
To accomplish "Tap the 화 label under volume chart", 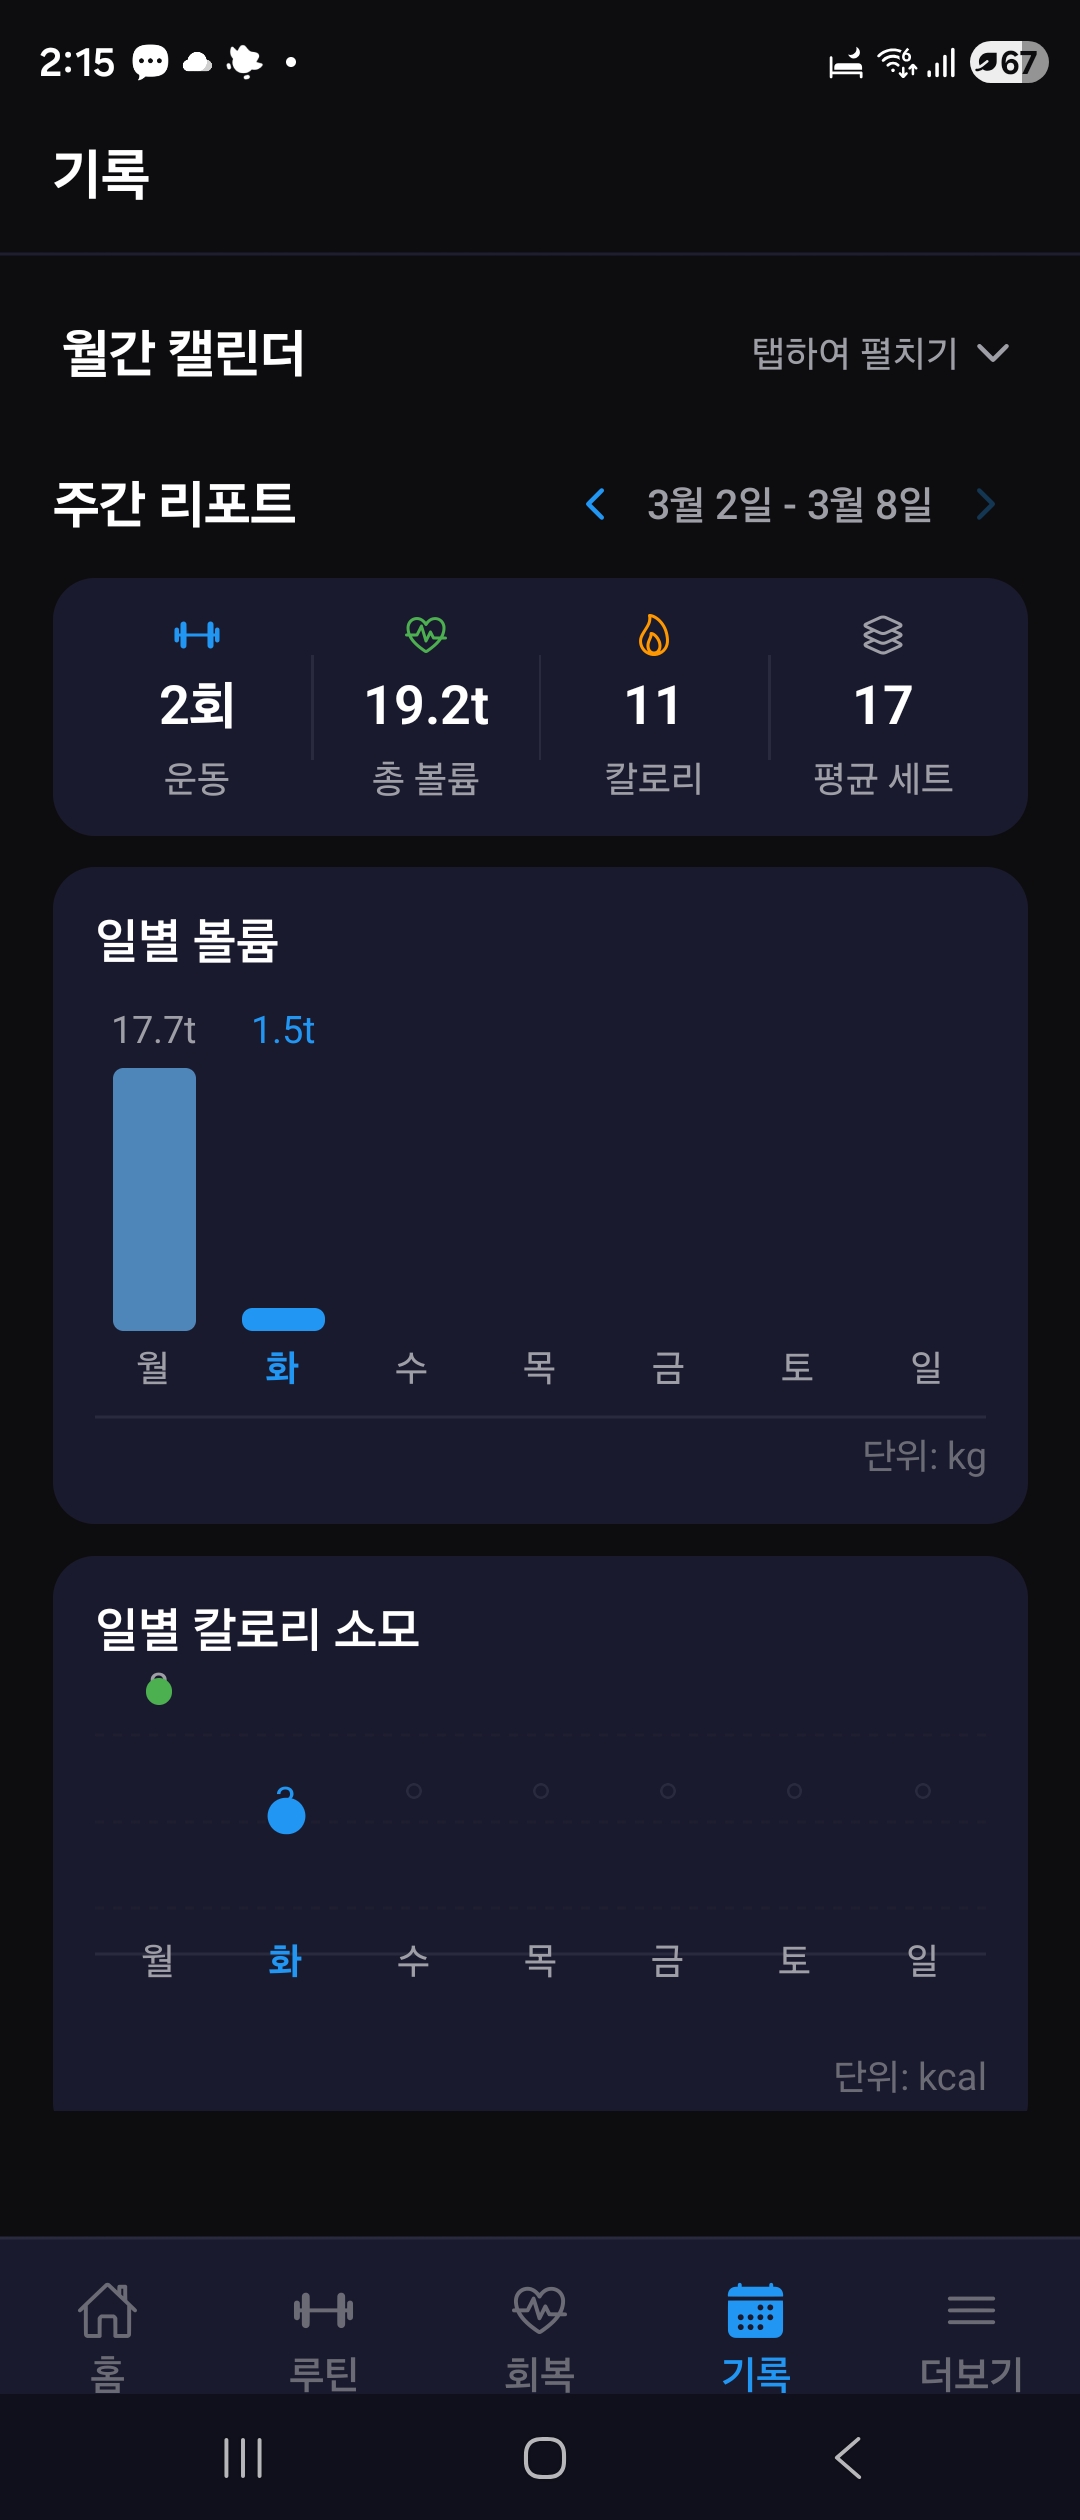I will pyautogui.click(x=283, y=1367).
